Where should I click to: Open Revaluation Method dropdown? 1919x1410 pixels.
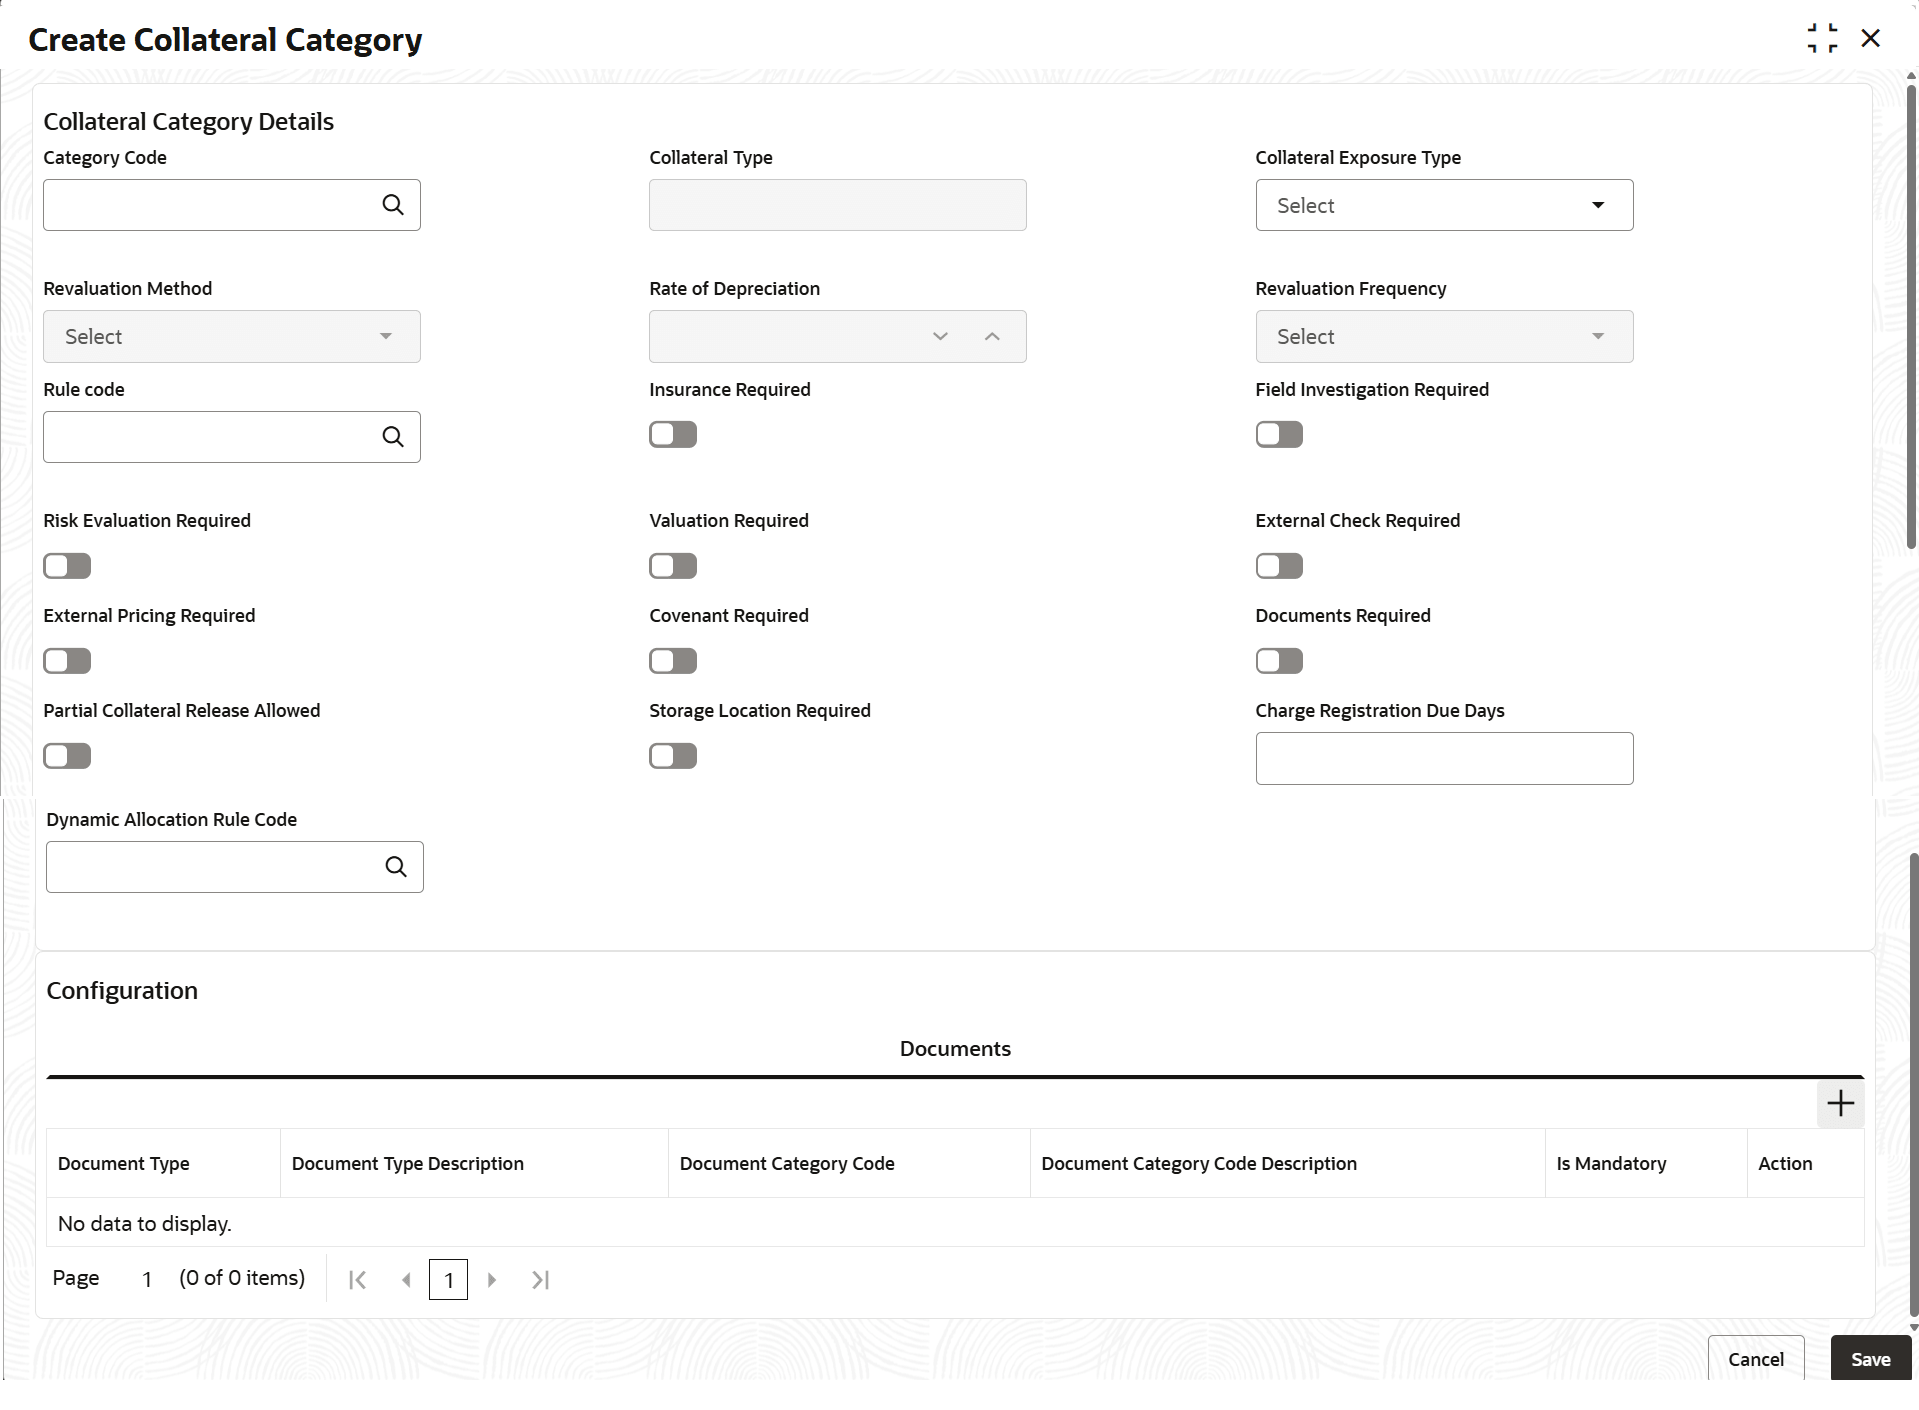[232, 336]
